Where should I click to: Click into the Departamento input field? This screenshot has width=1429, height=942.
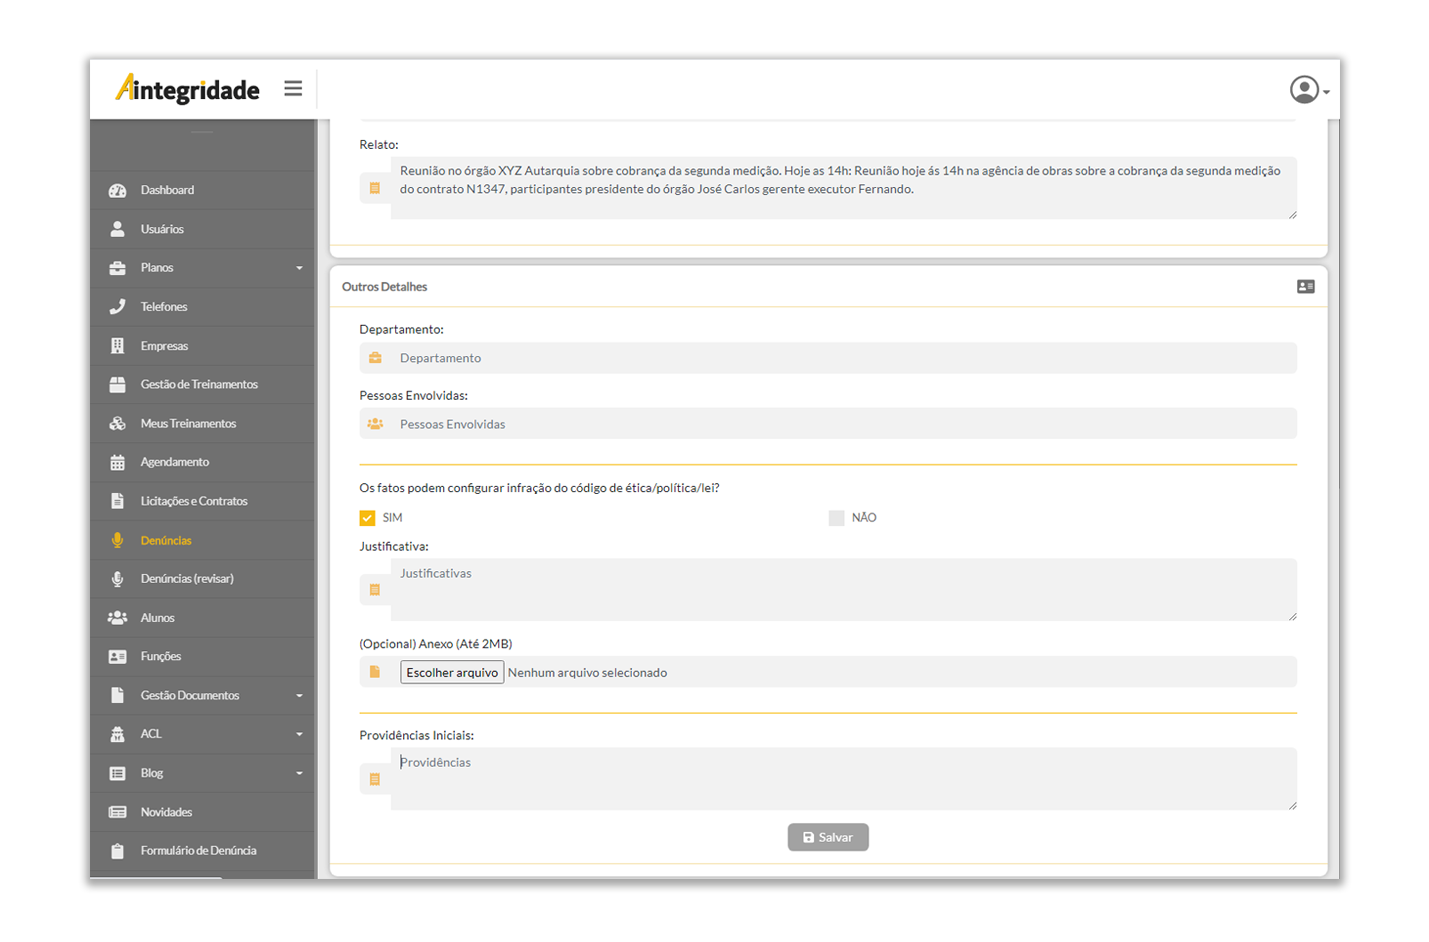click(x=843, y=358)
